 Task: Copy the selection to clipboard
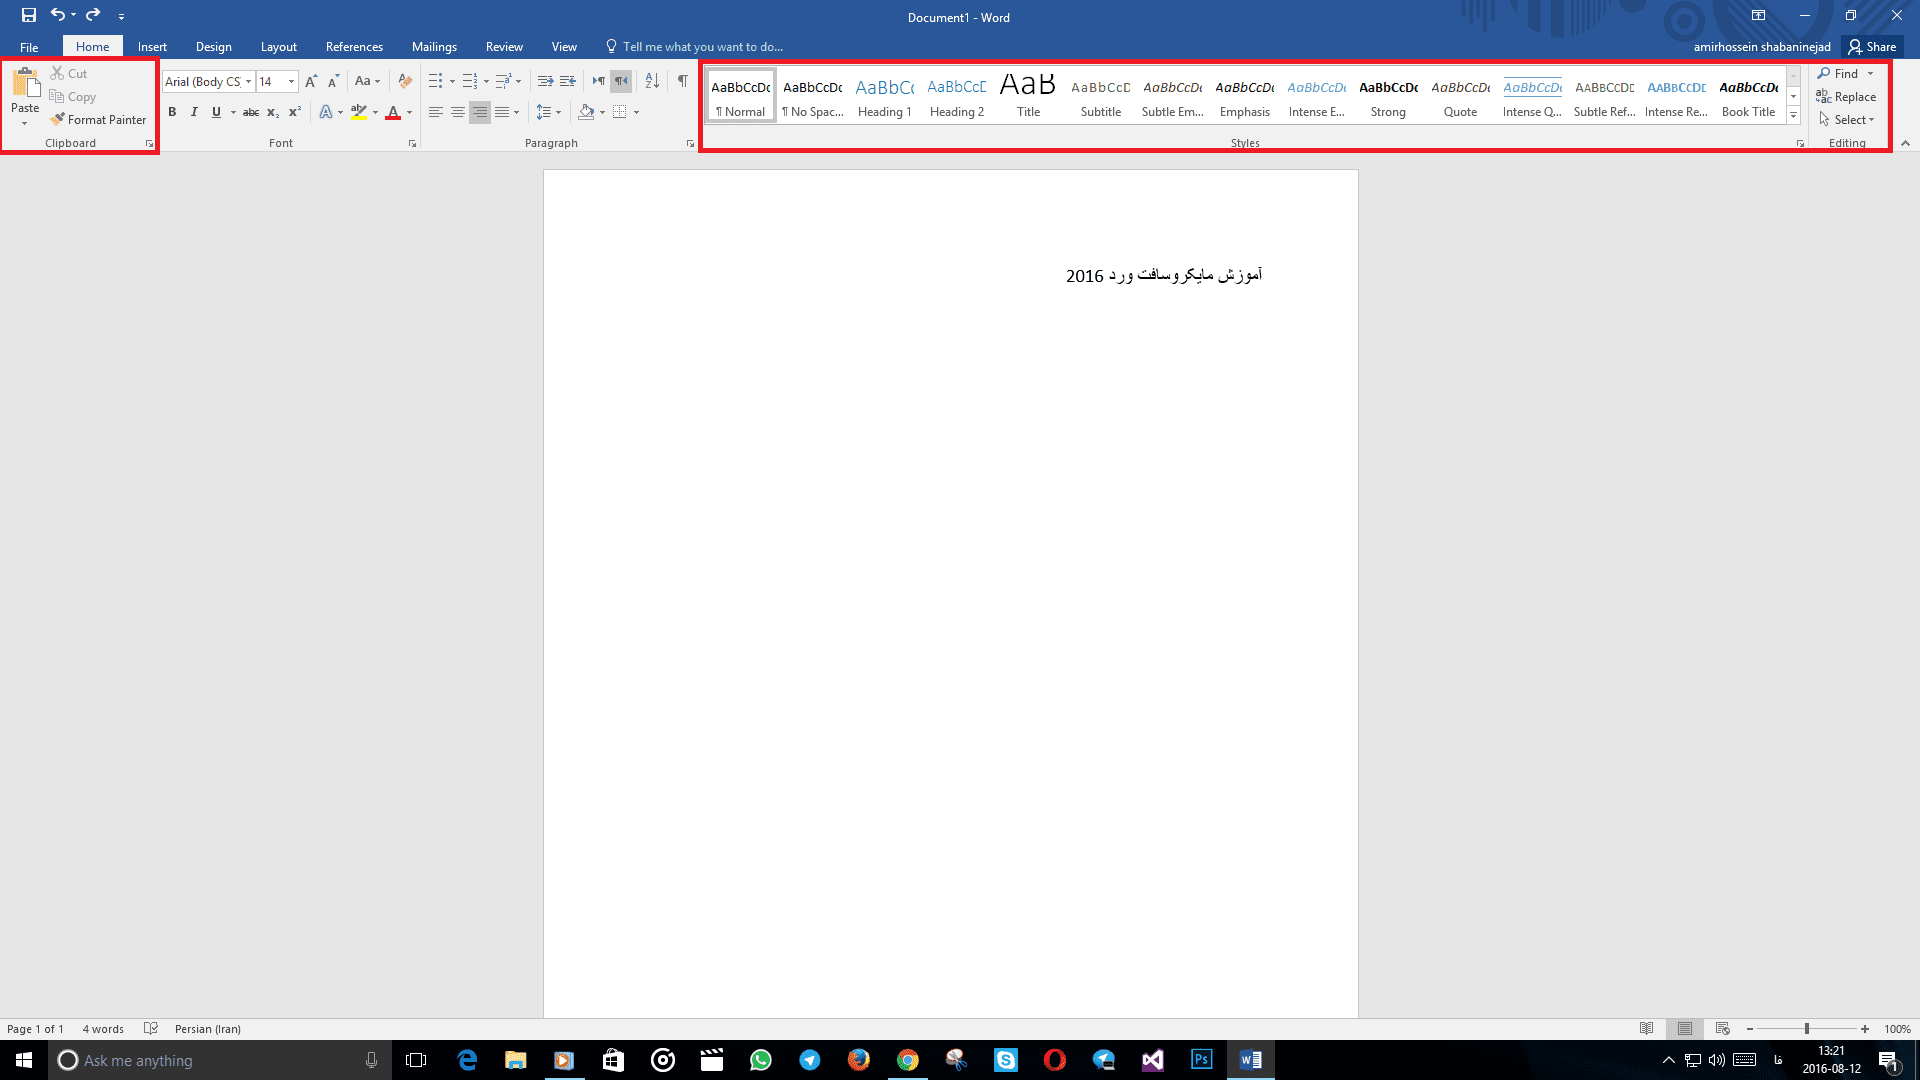click(x=73, y=97)
